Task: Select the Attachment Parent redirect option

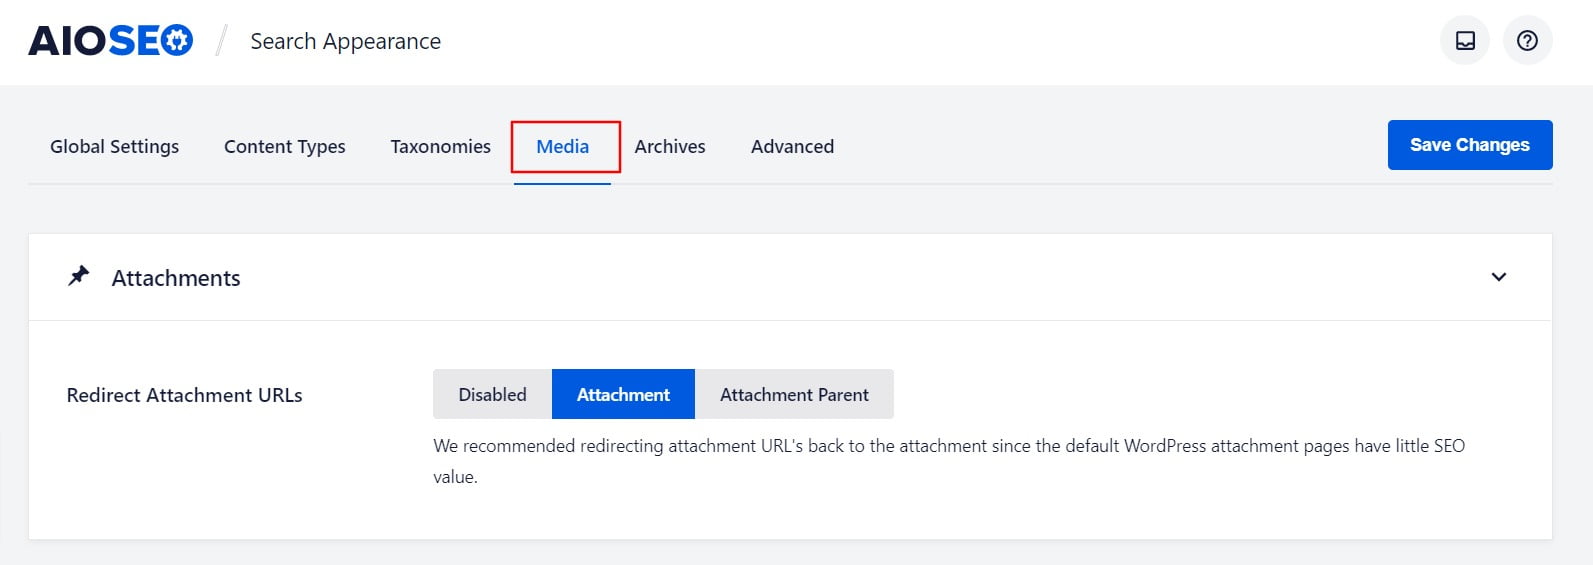Action: click(x=794, y=395)
